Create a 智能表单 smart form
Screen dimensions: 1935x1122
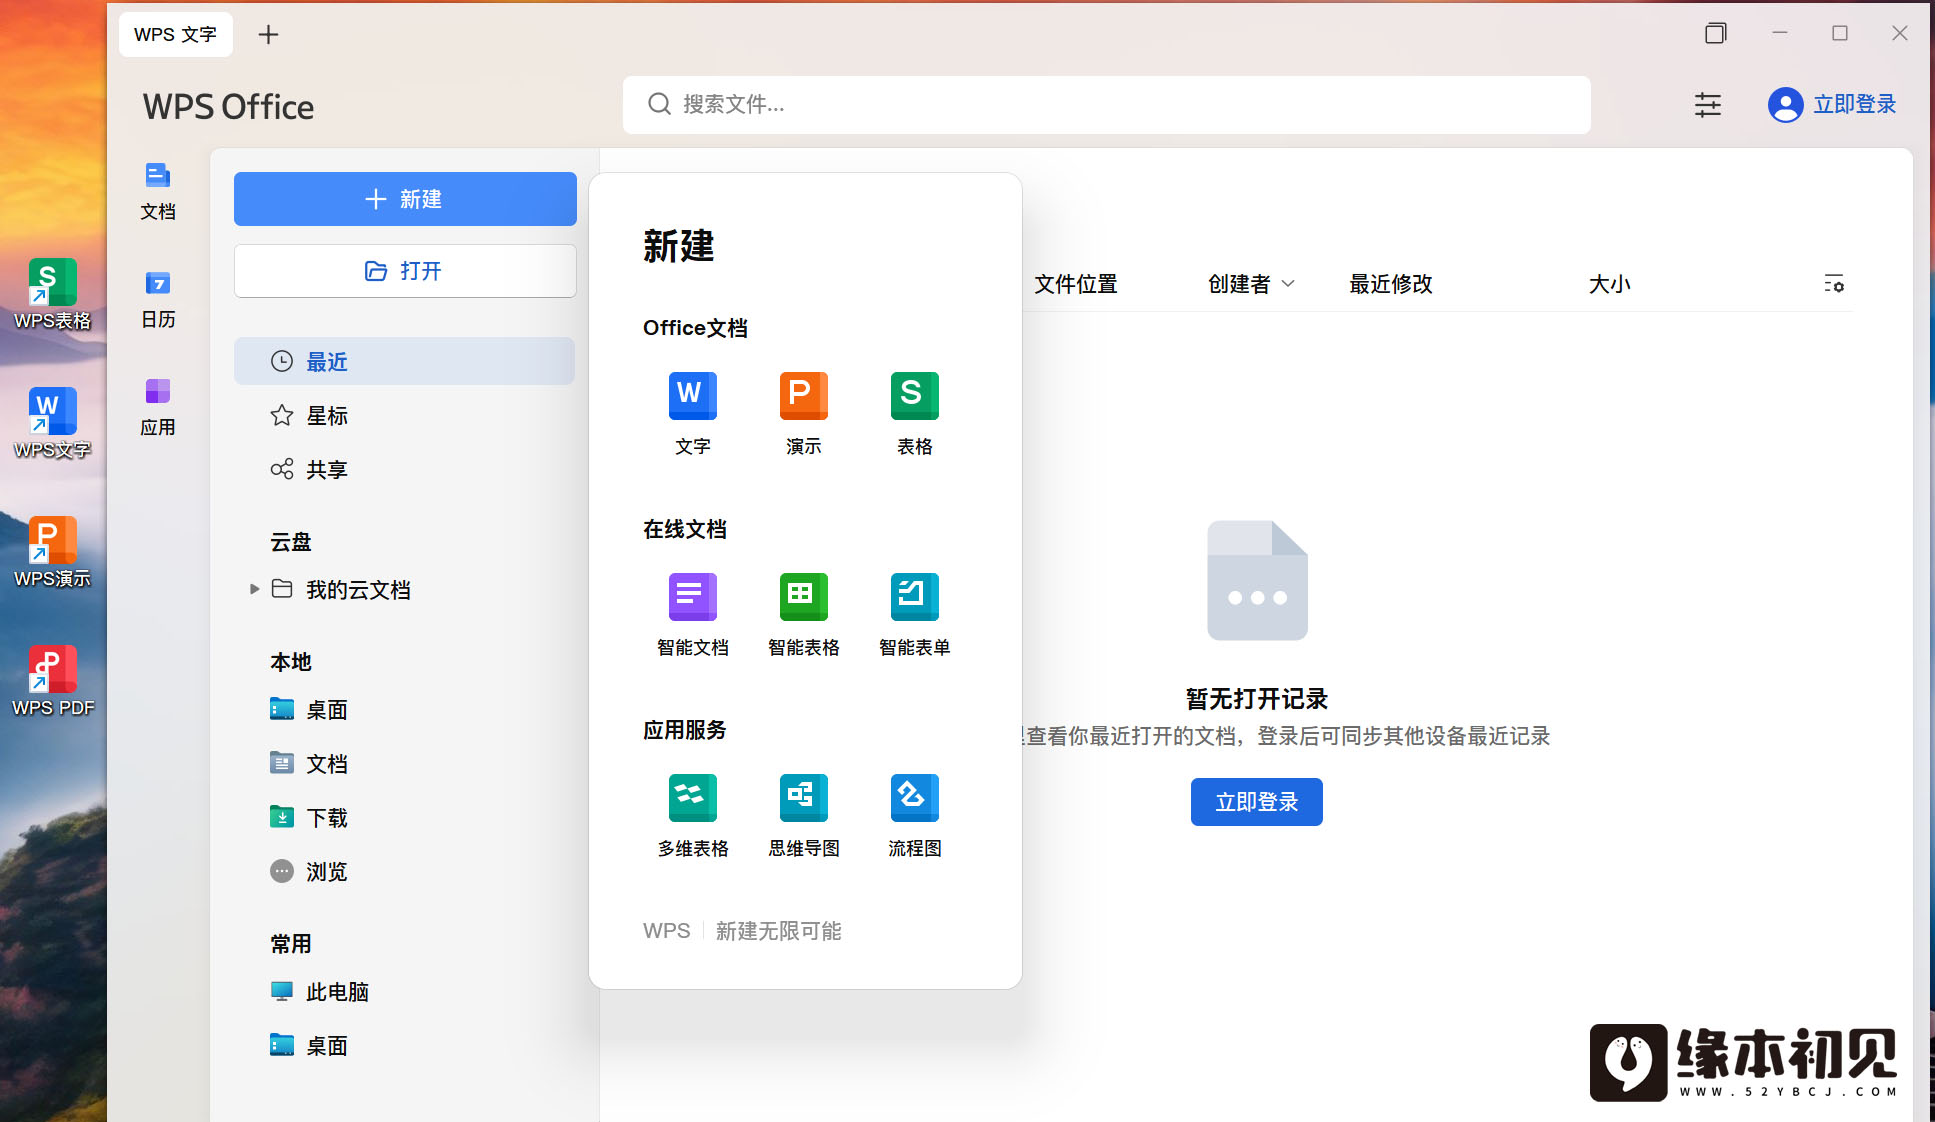pyautogui.click(x=914, y=598)
